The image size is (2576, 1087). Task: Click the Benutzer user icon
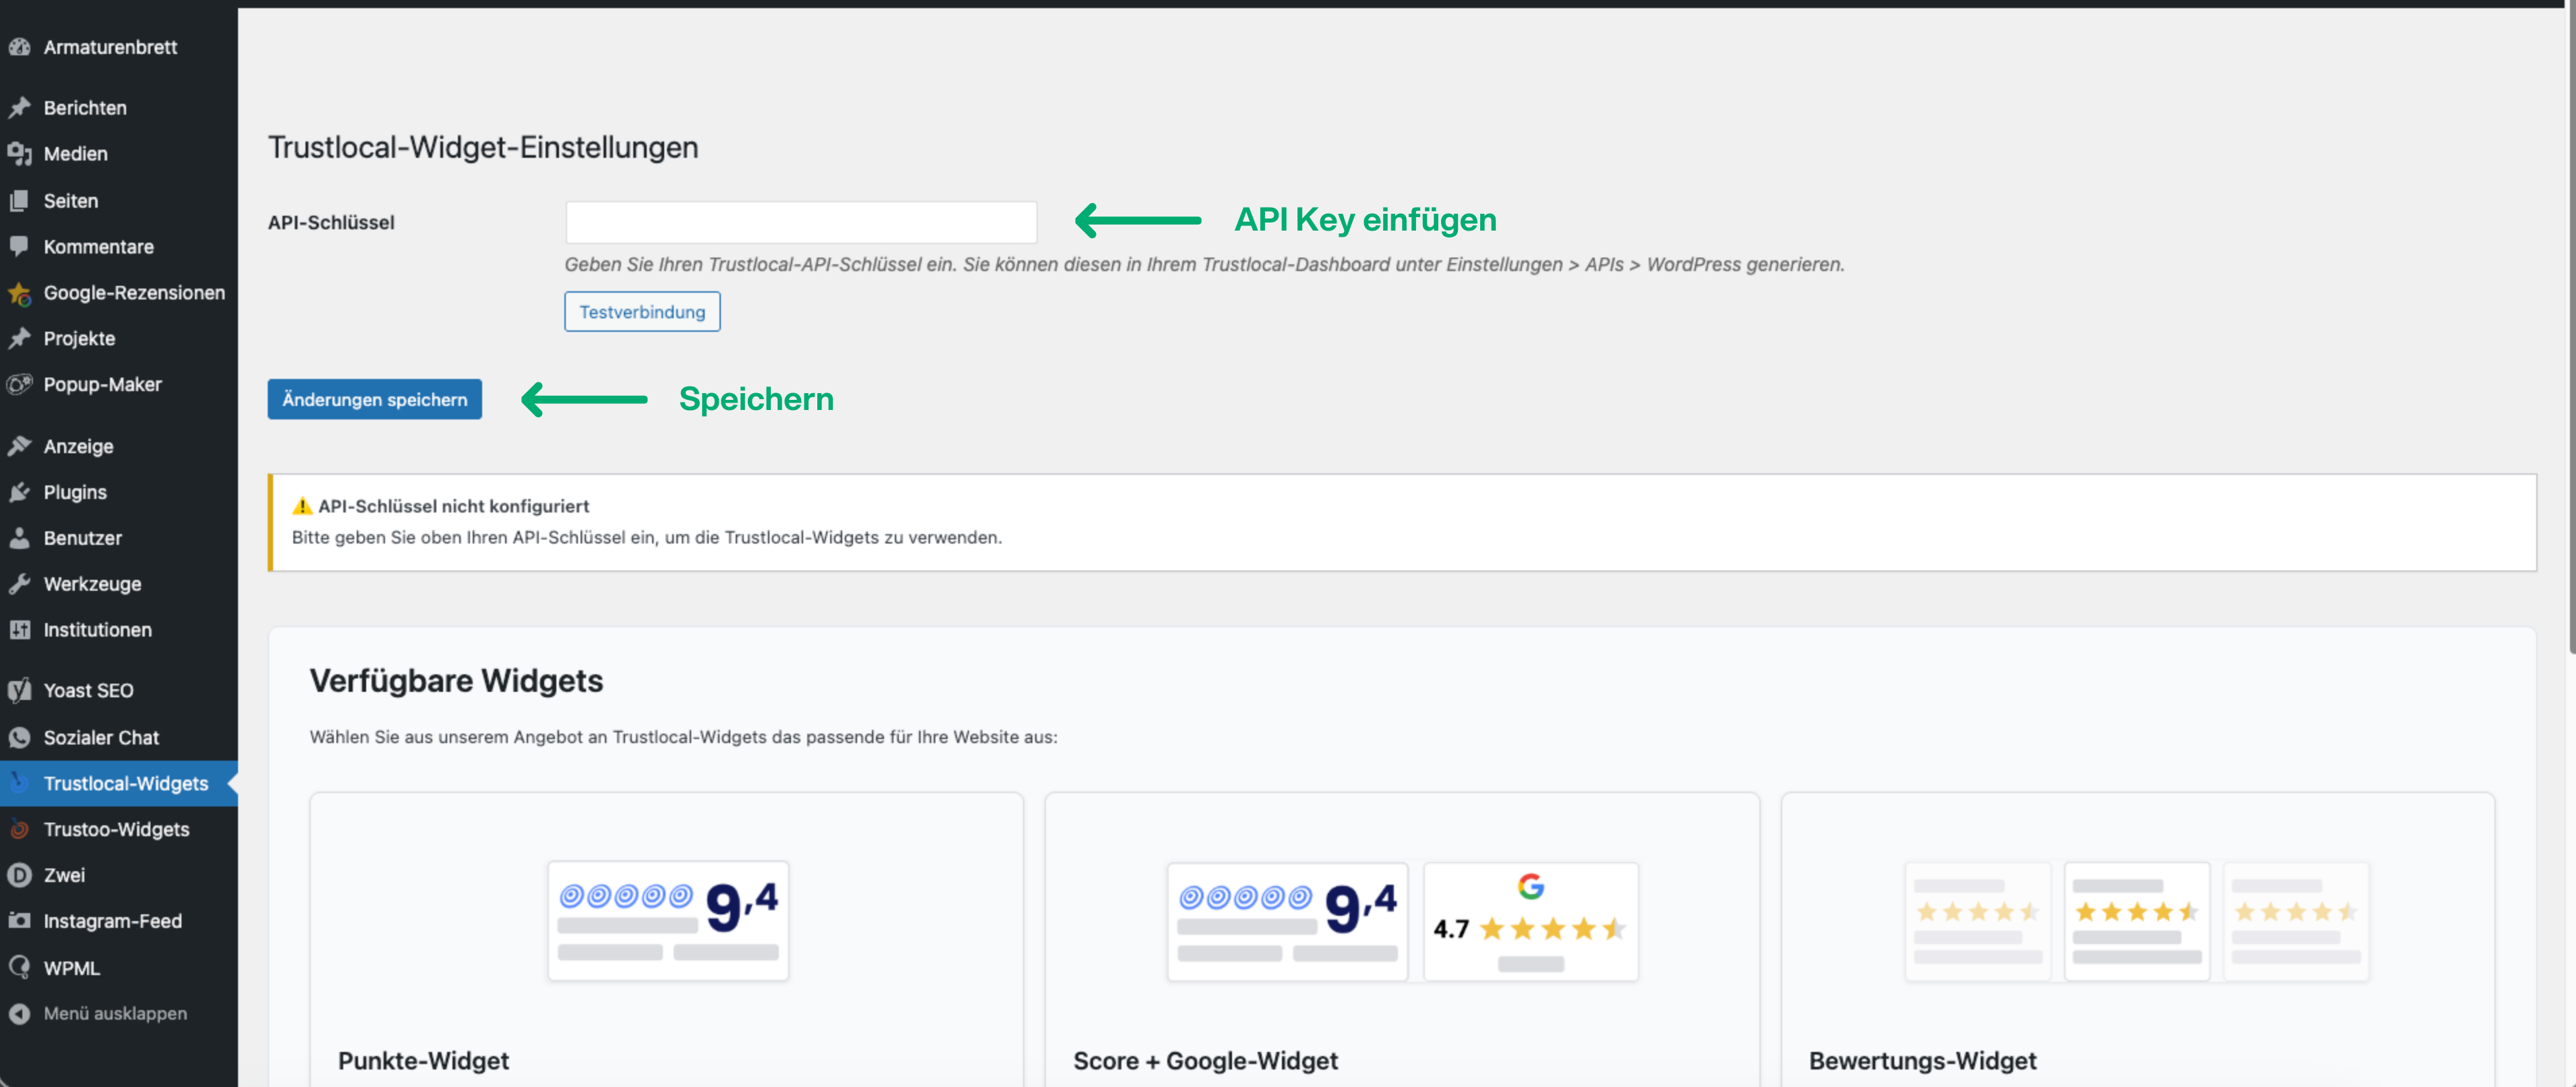[19, 538]
